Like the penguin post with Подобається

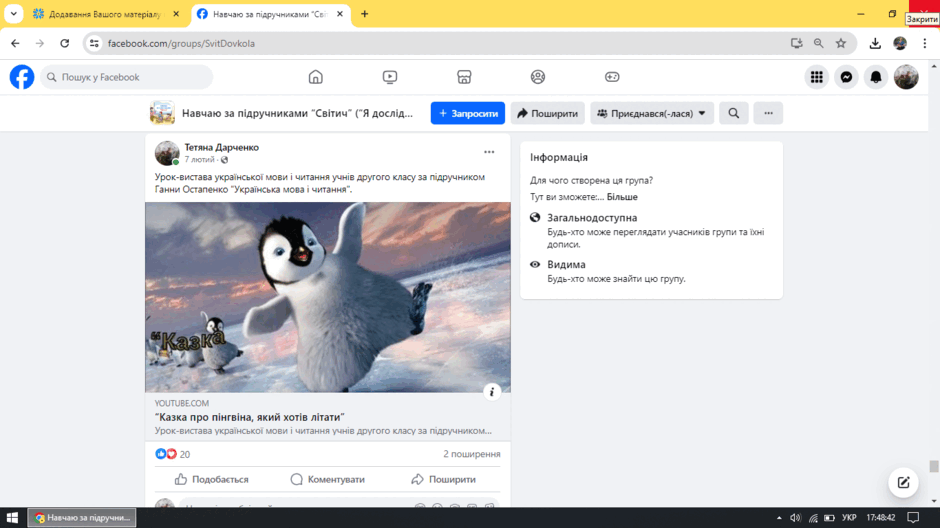click(x=212, y=479)
